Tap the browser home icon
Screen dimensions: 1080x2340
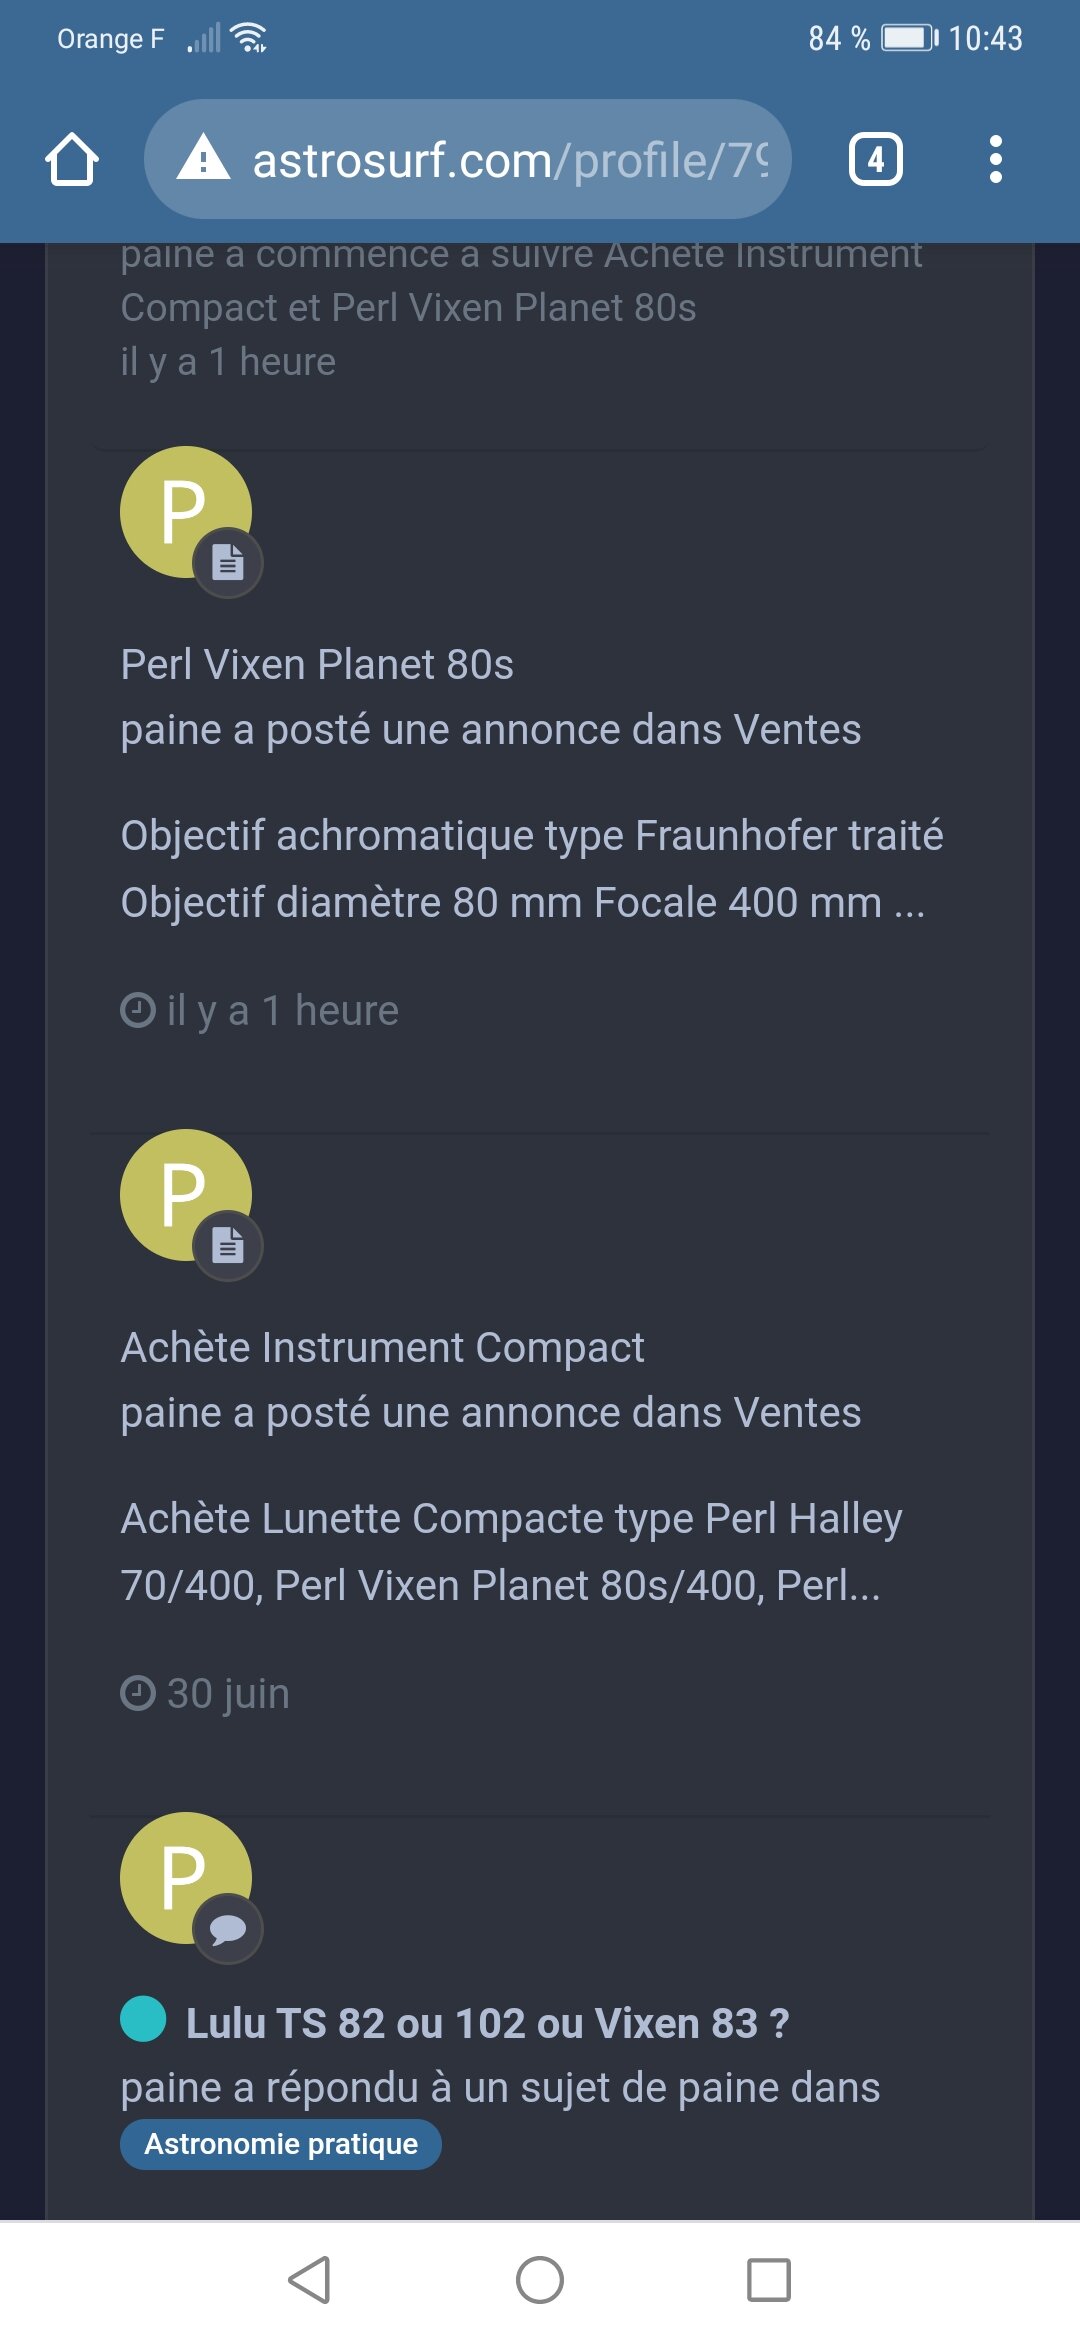(x=72, y=160)
